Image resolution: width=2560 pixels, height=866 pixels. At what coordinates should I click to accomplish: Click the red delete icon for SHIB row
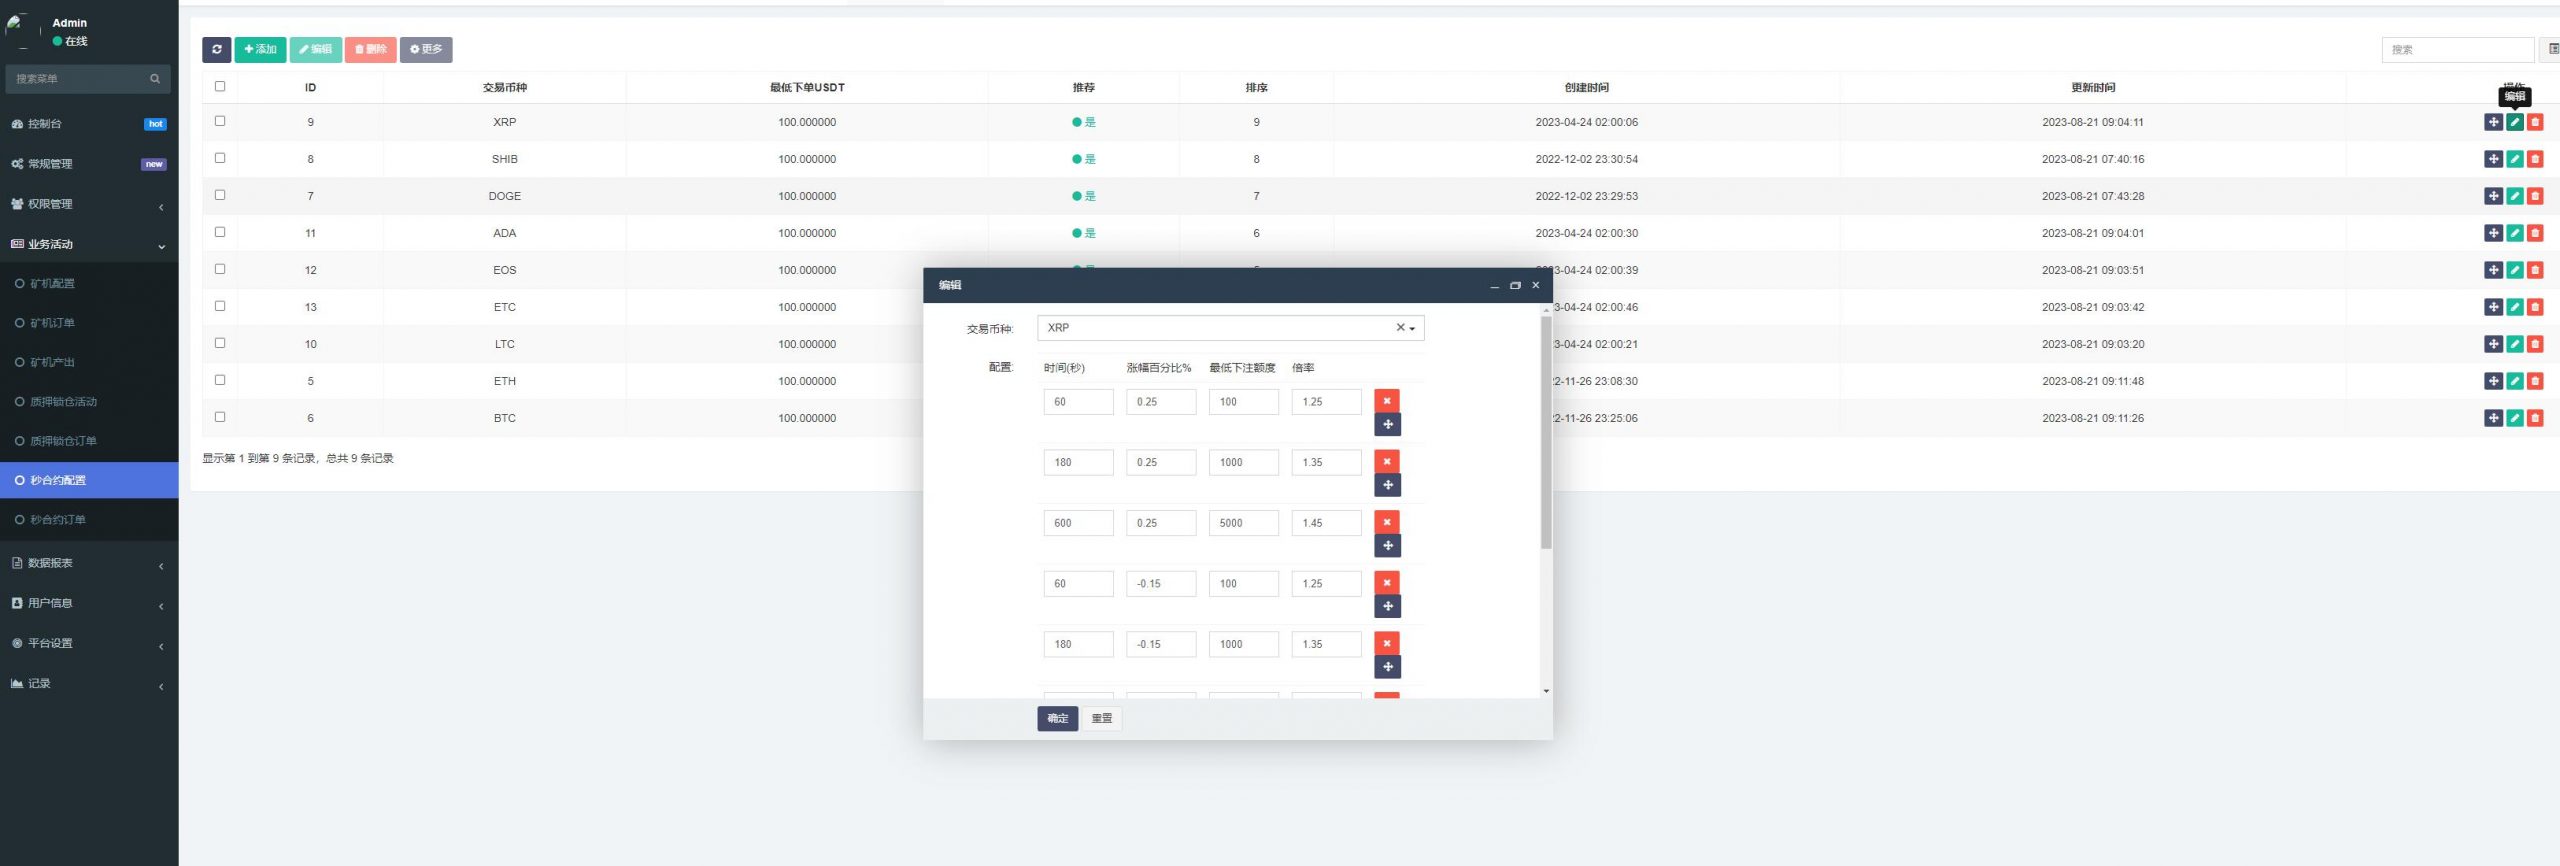(x=2535, y=159)
